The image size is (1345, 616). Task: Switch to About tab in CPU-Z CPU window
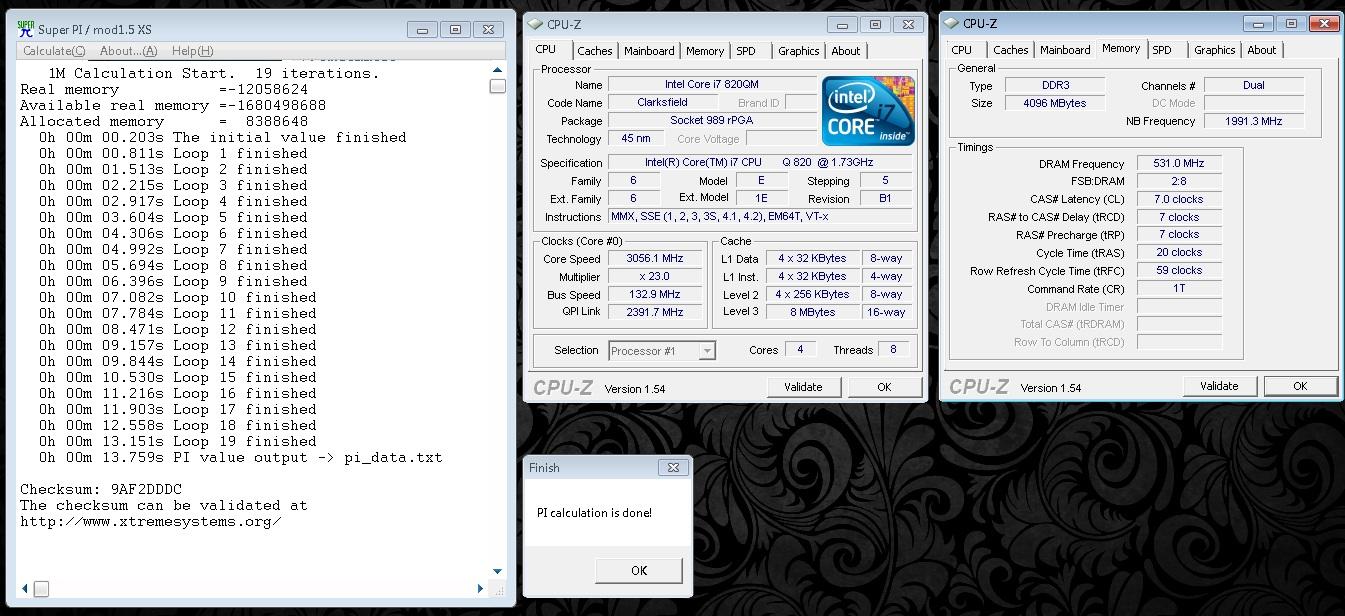click(x=846, y=51)
